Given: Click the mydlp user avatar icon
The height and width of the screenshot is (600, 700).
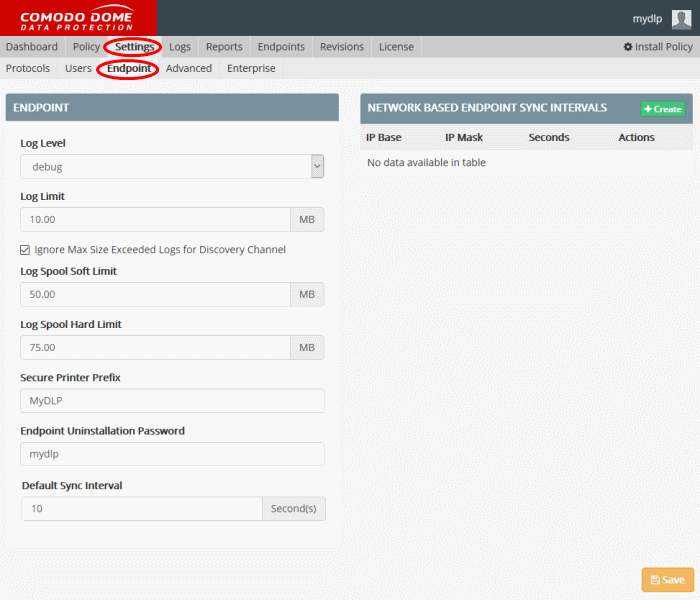Looking at the screenshot, I should coord(681,19).
